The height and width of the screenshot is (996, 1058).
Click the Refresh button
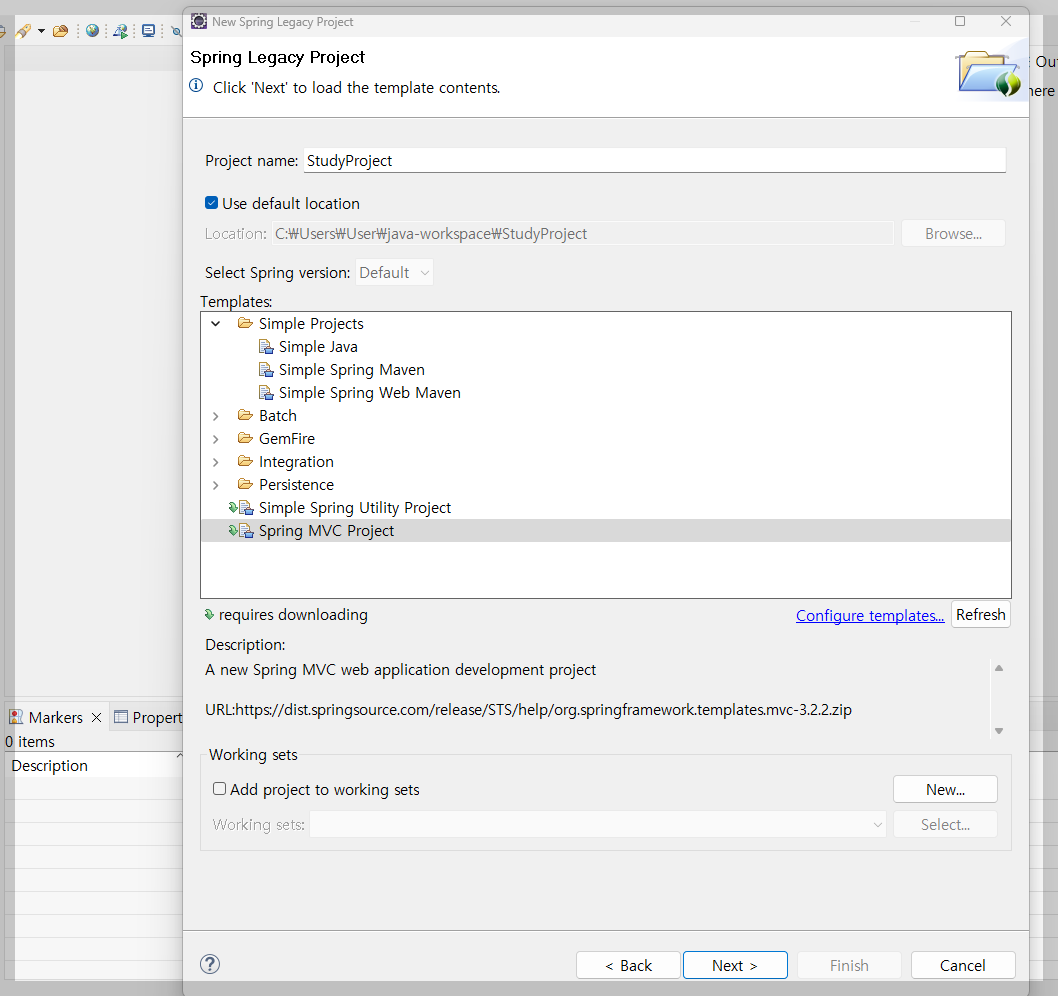point(980,614)
